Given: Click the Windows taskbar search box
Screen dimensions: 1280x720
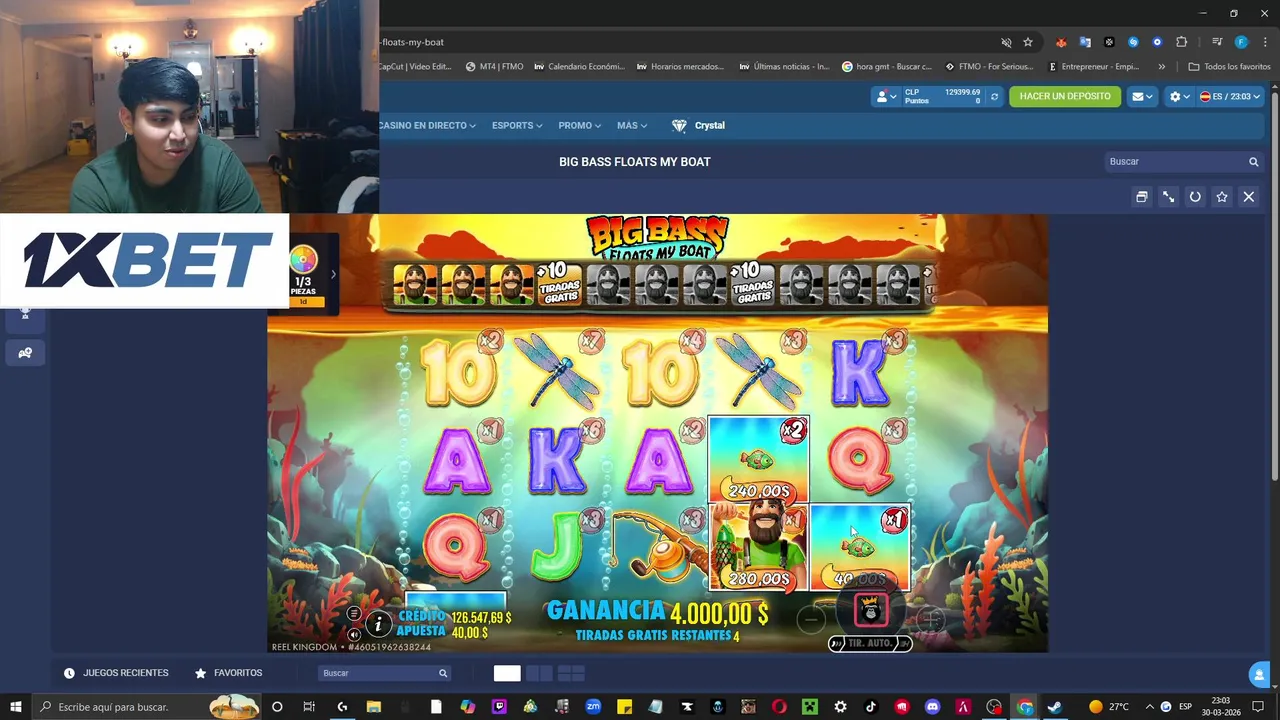Looking at the screenshot, I should [x=147, y=707].
